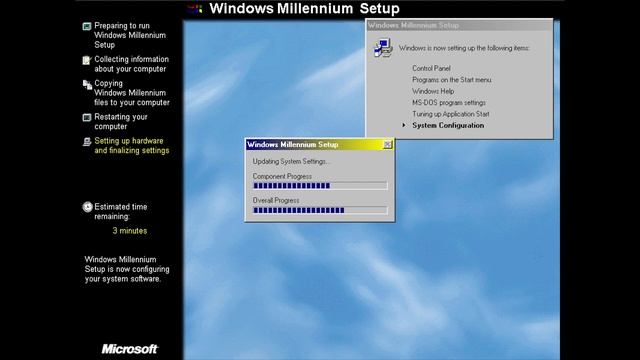Click 'Updating System Settings...' text
The width and height of the screenshot is (640, 360).
tap(291, 161)
